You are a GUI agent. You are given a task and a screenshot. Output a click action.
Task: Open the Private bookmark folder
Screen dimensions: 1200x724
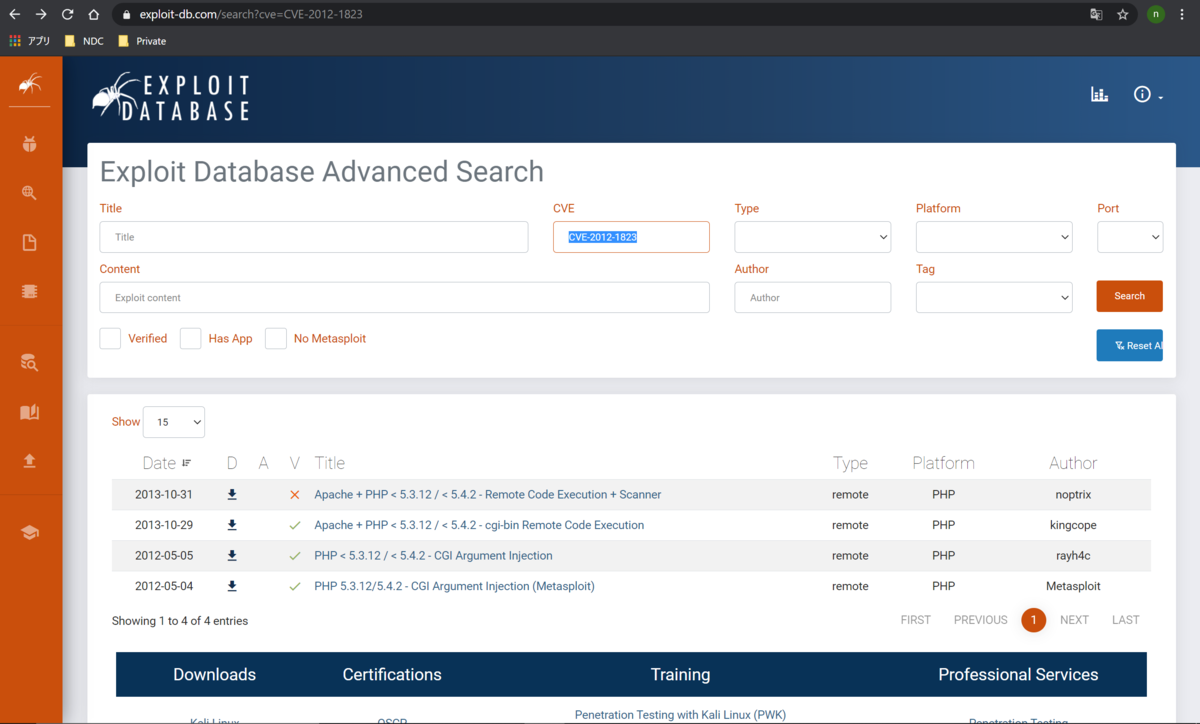(x=142, y=41)
